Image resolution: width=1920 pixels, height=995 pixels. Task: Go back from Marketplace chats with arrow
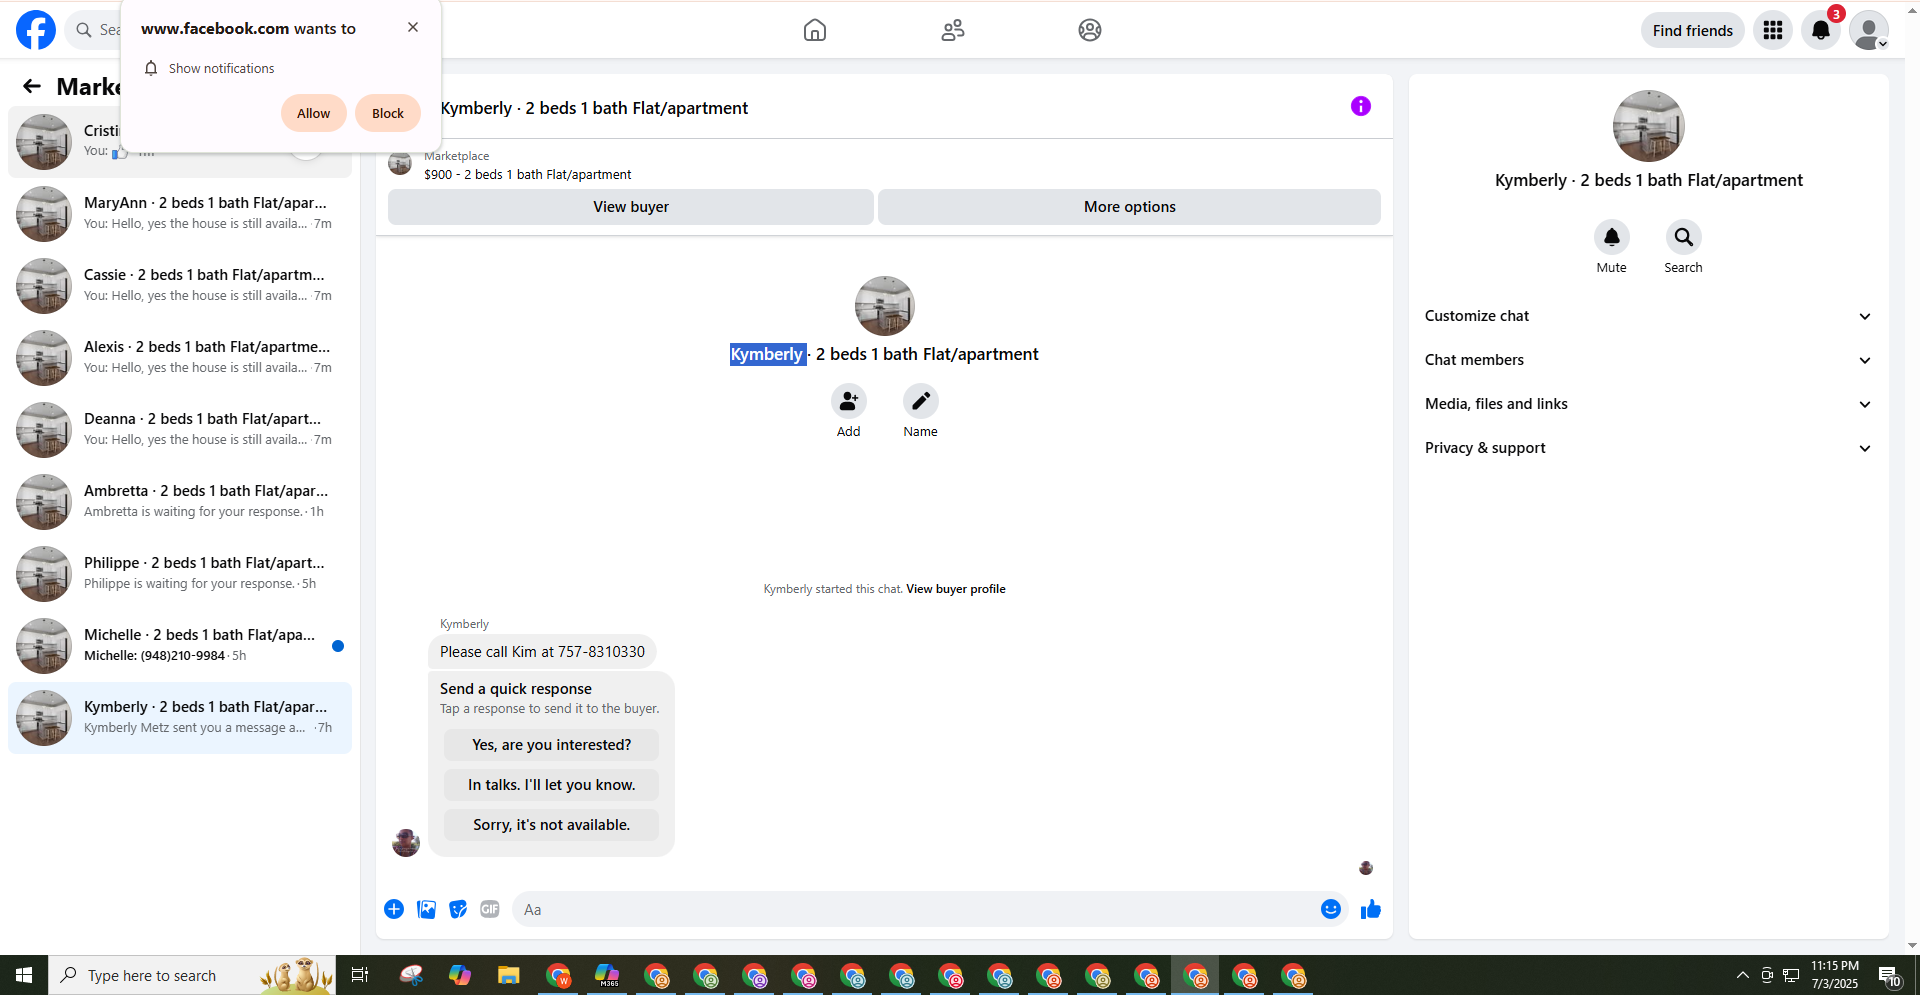click(x=32, y=86)
